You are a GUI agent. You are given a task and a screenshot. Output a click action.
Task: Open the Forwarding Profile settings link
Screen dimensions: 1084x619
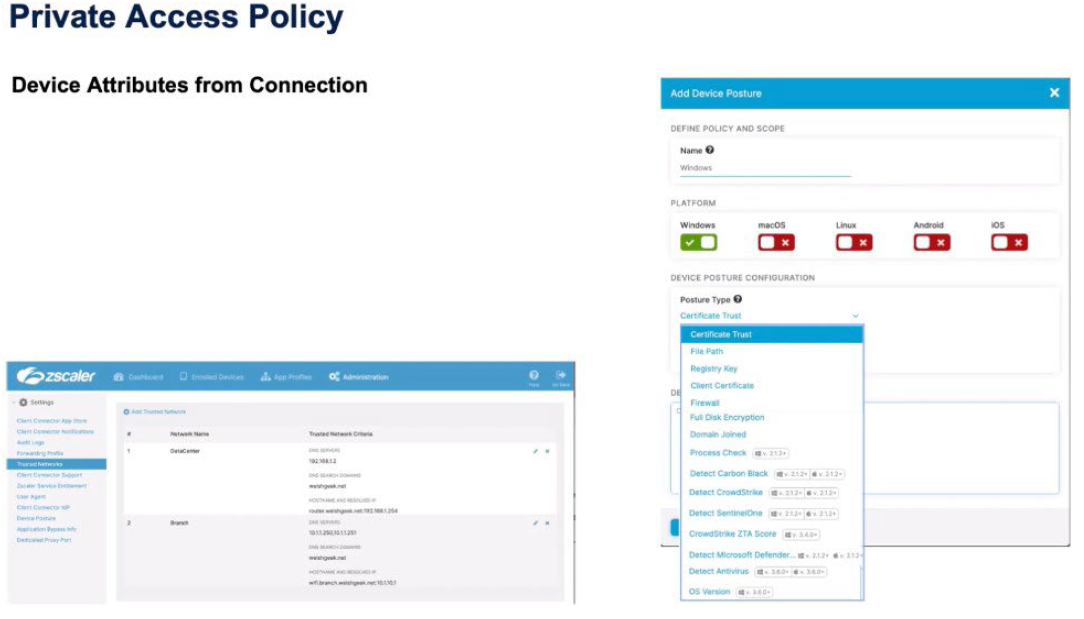tap(40, 453)
